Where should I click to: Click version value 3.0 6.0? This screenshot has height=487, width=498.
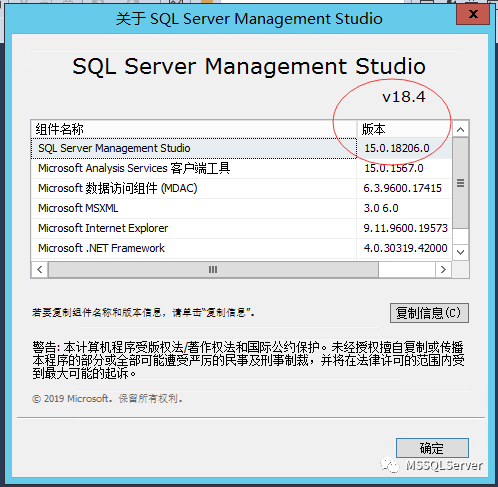point(381,208)
